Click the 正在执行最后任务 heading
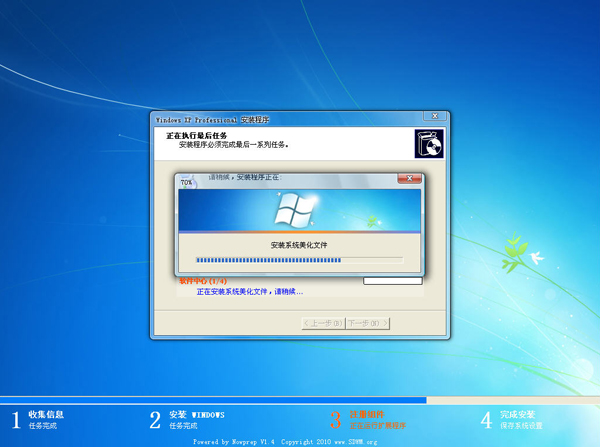 click(x=196, y=135)
